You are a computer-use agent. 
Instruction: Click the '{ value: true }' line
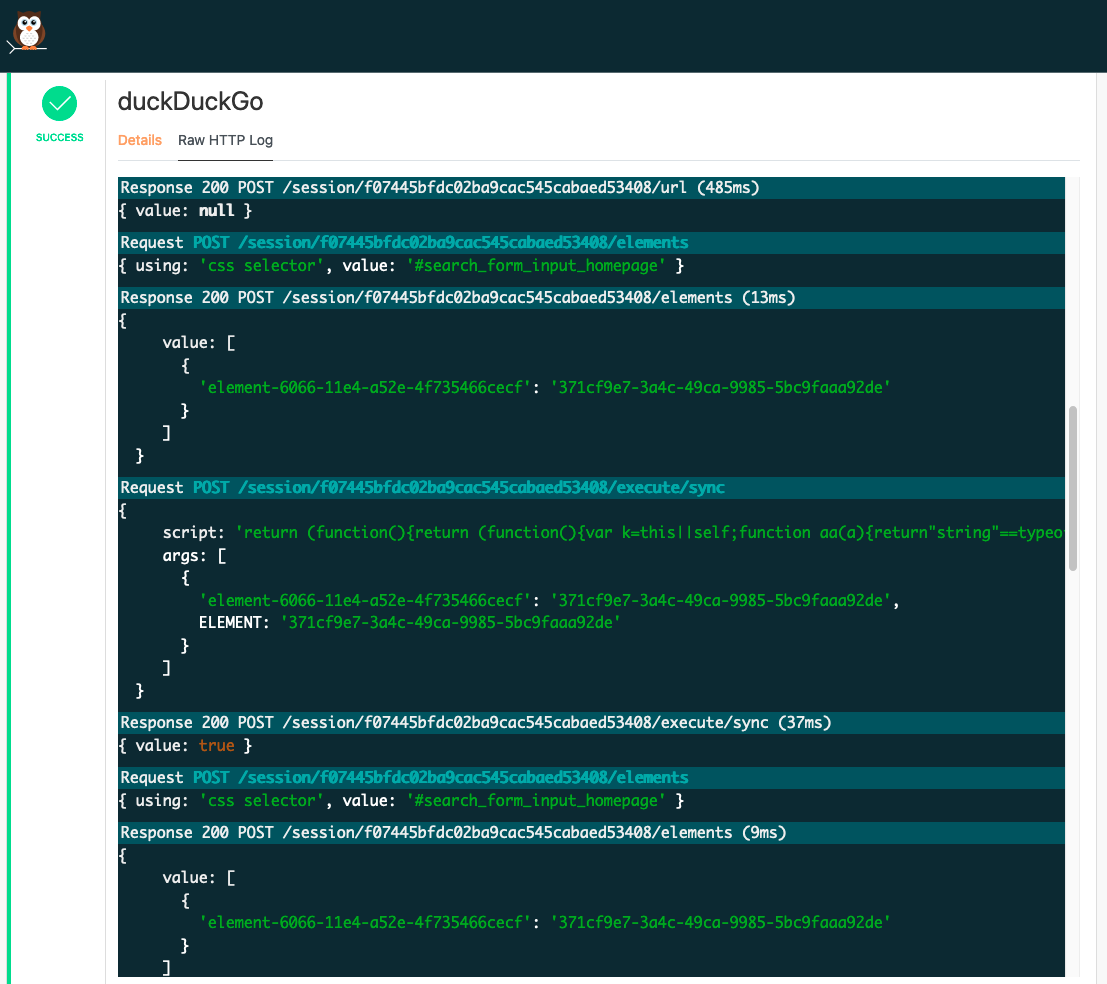[x=186, y=746]
